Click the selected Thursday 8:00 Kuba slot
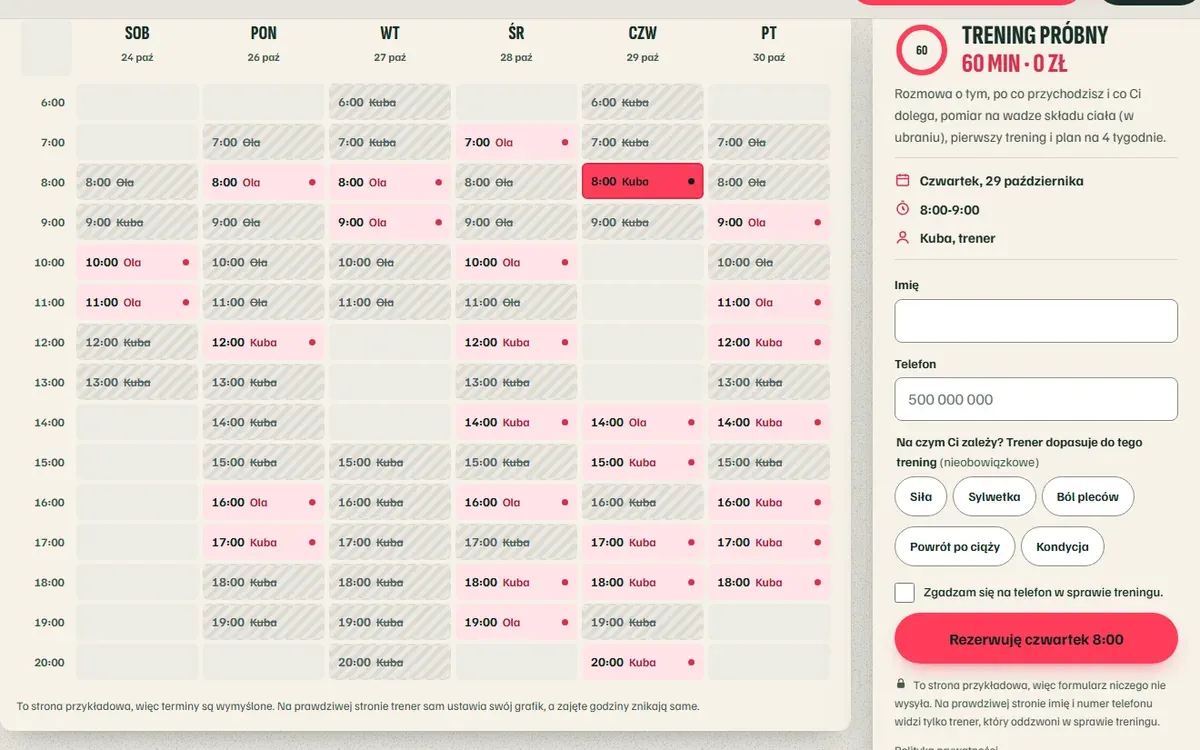 643,182
